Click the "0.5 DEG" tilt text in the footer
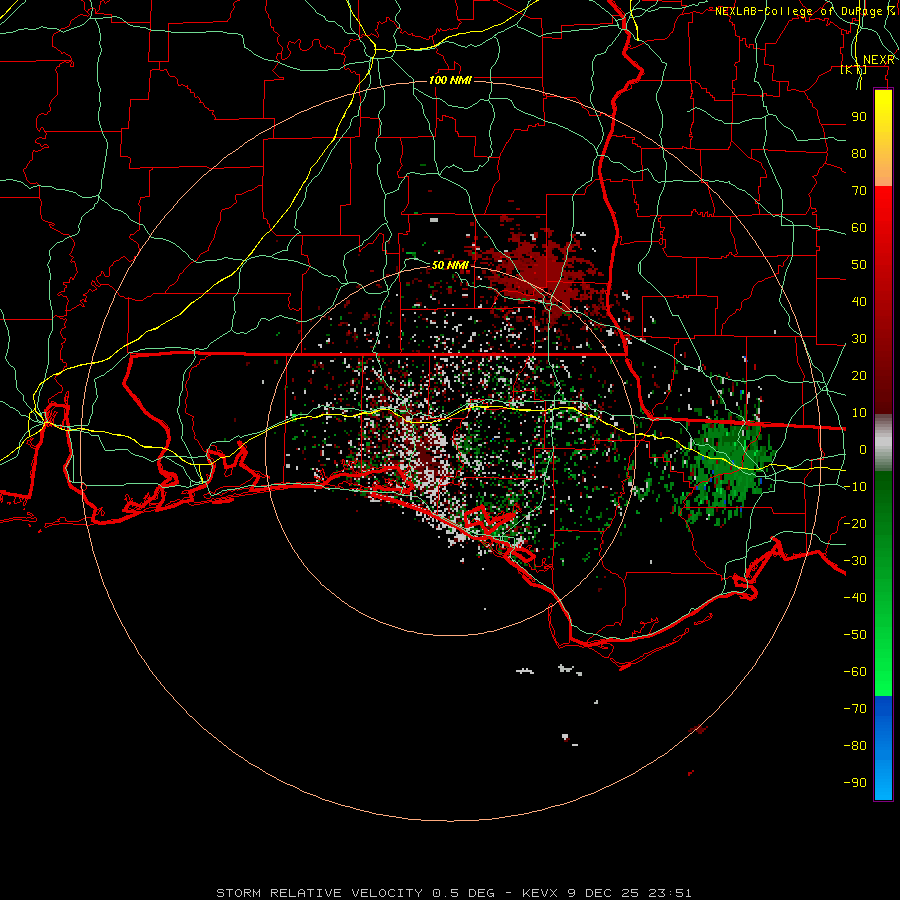900x900 pixels. click(463, 893)
